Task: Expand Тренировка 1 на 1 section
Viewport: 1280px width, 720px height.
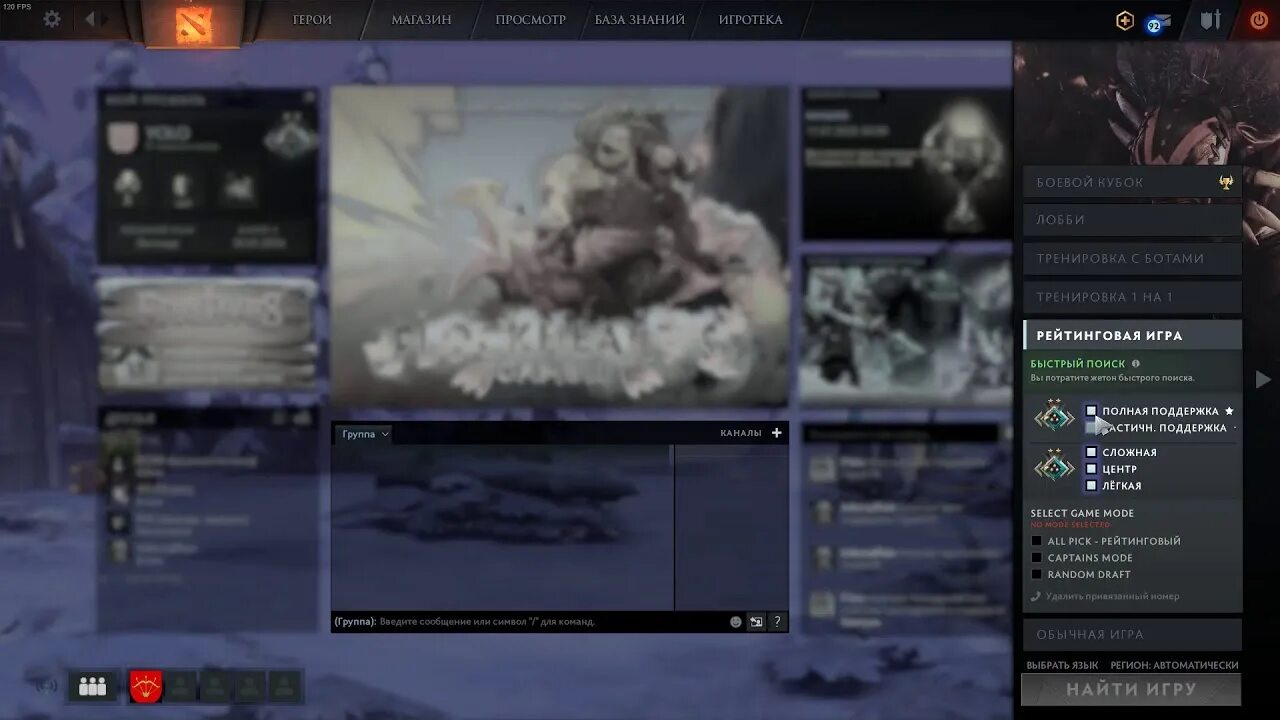Action: coord(1132,297)
